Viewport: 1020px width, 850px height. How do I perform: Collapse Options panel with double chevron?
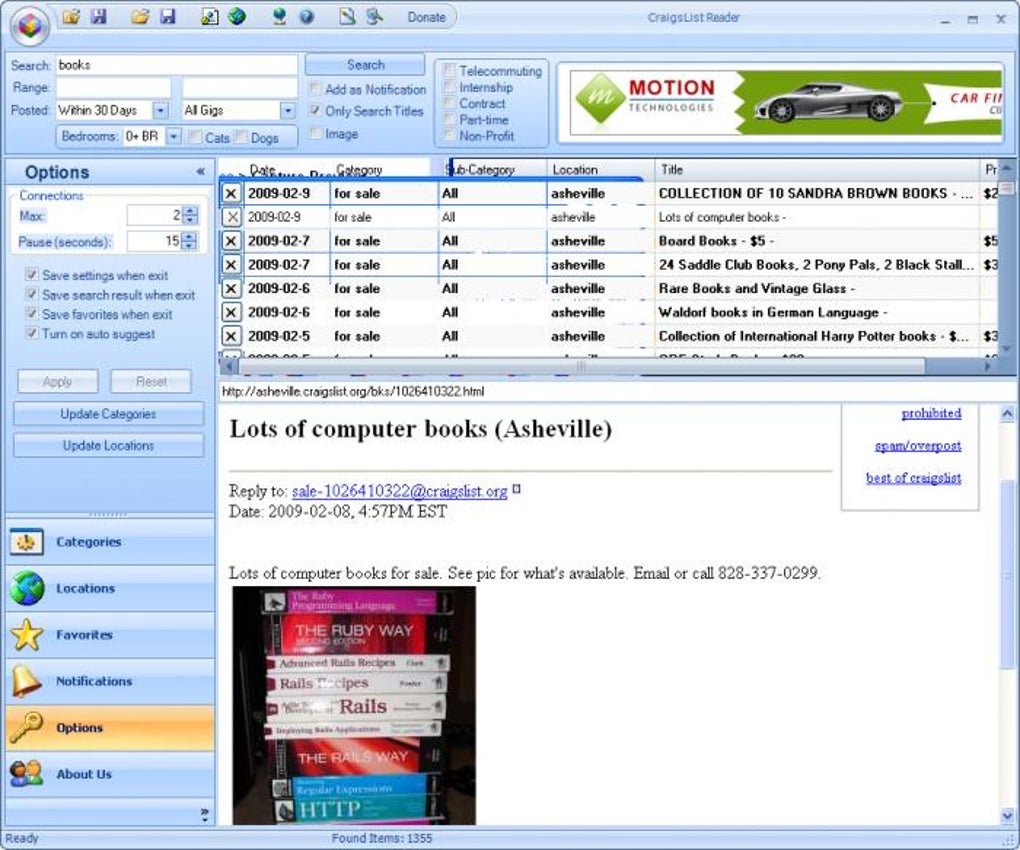pos(200,172)
